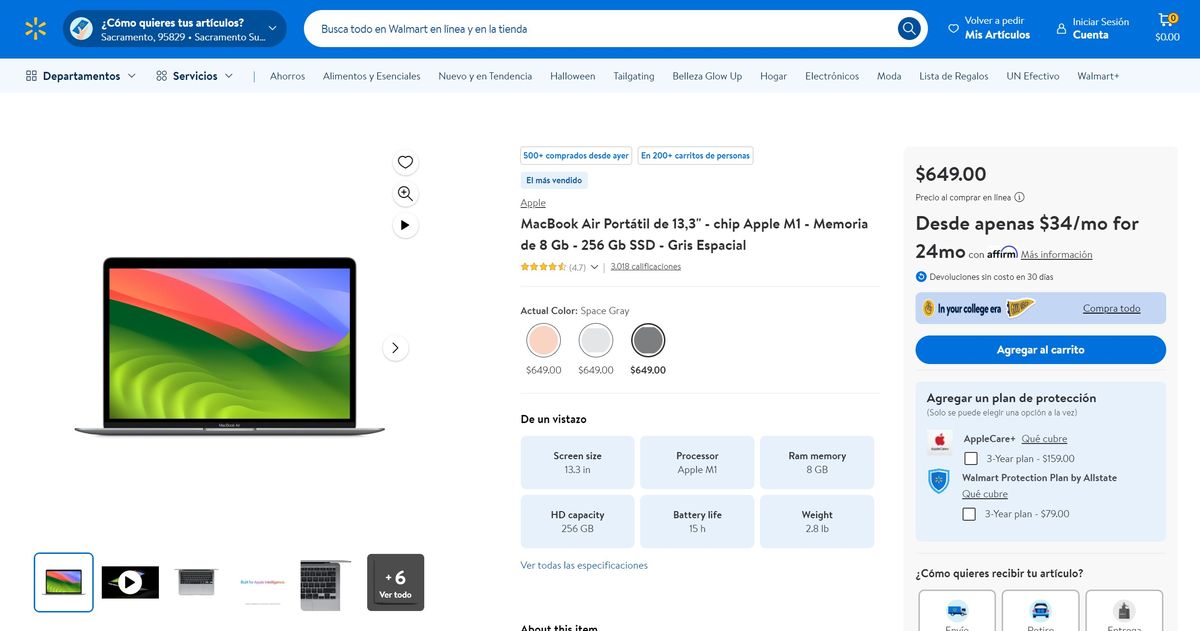Expand the Departamentos menu
The height and width of the screenshot is (631, 1200).
(x=81, y=76)
